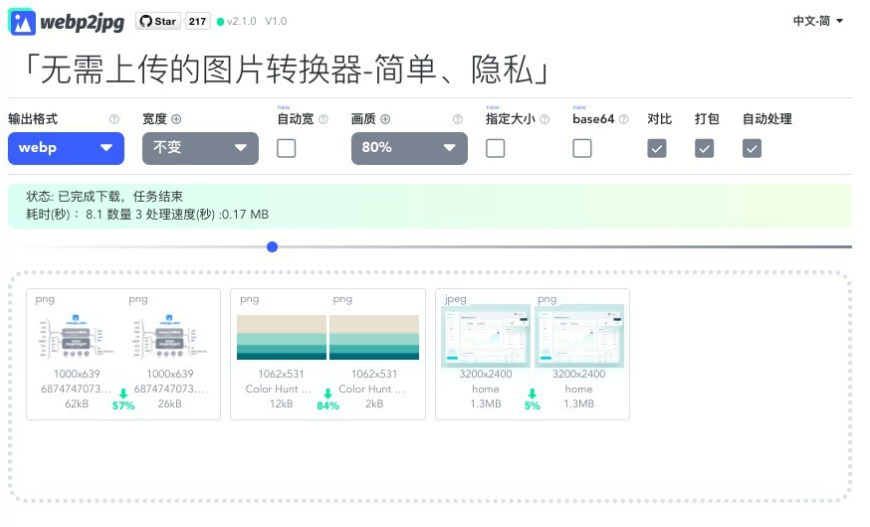
Task: Click the webp2jpg logo icon
Action: point(22,22)
